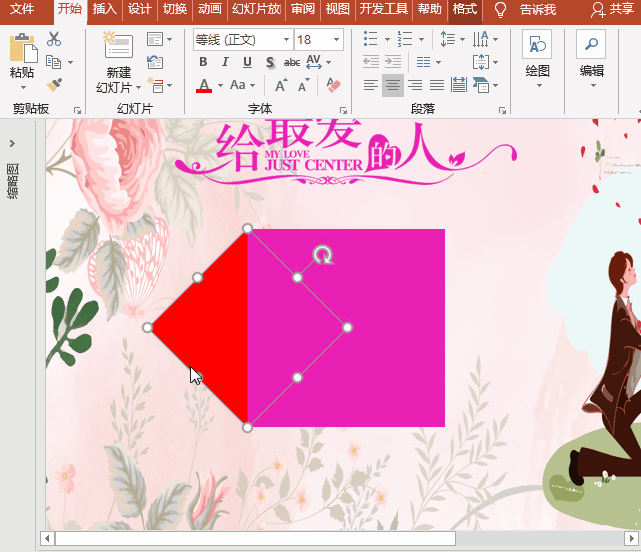Screen dimensions: 641x552
Task: Open Font 字体 dialog launcher
Action: pyautogui.click(x=343, y=110)
